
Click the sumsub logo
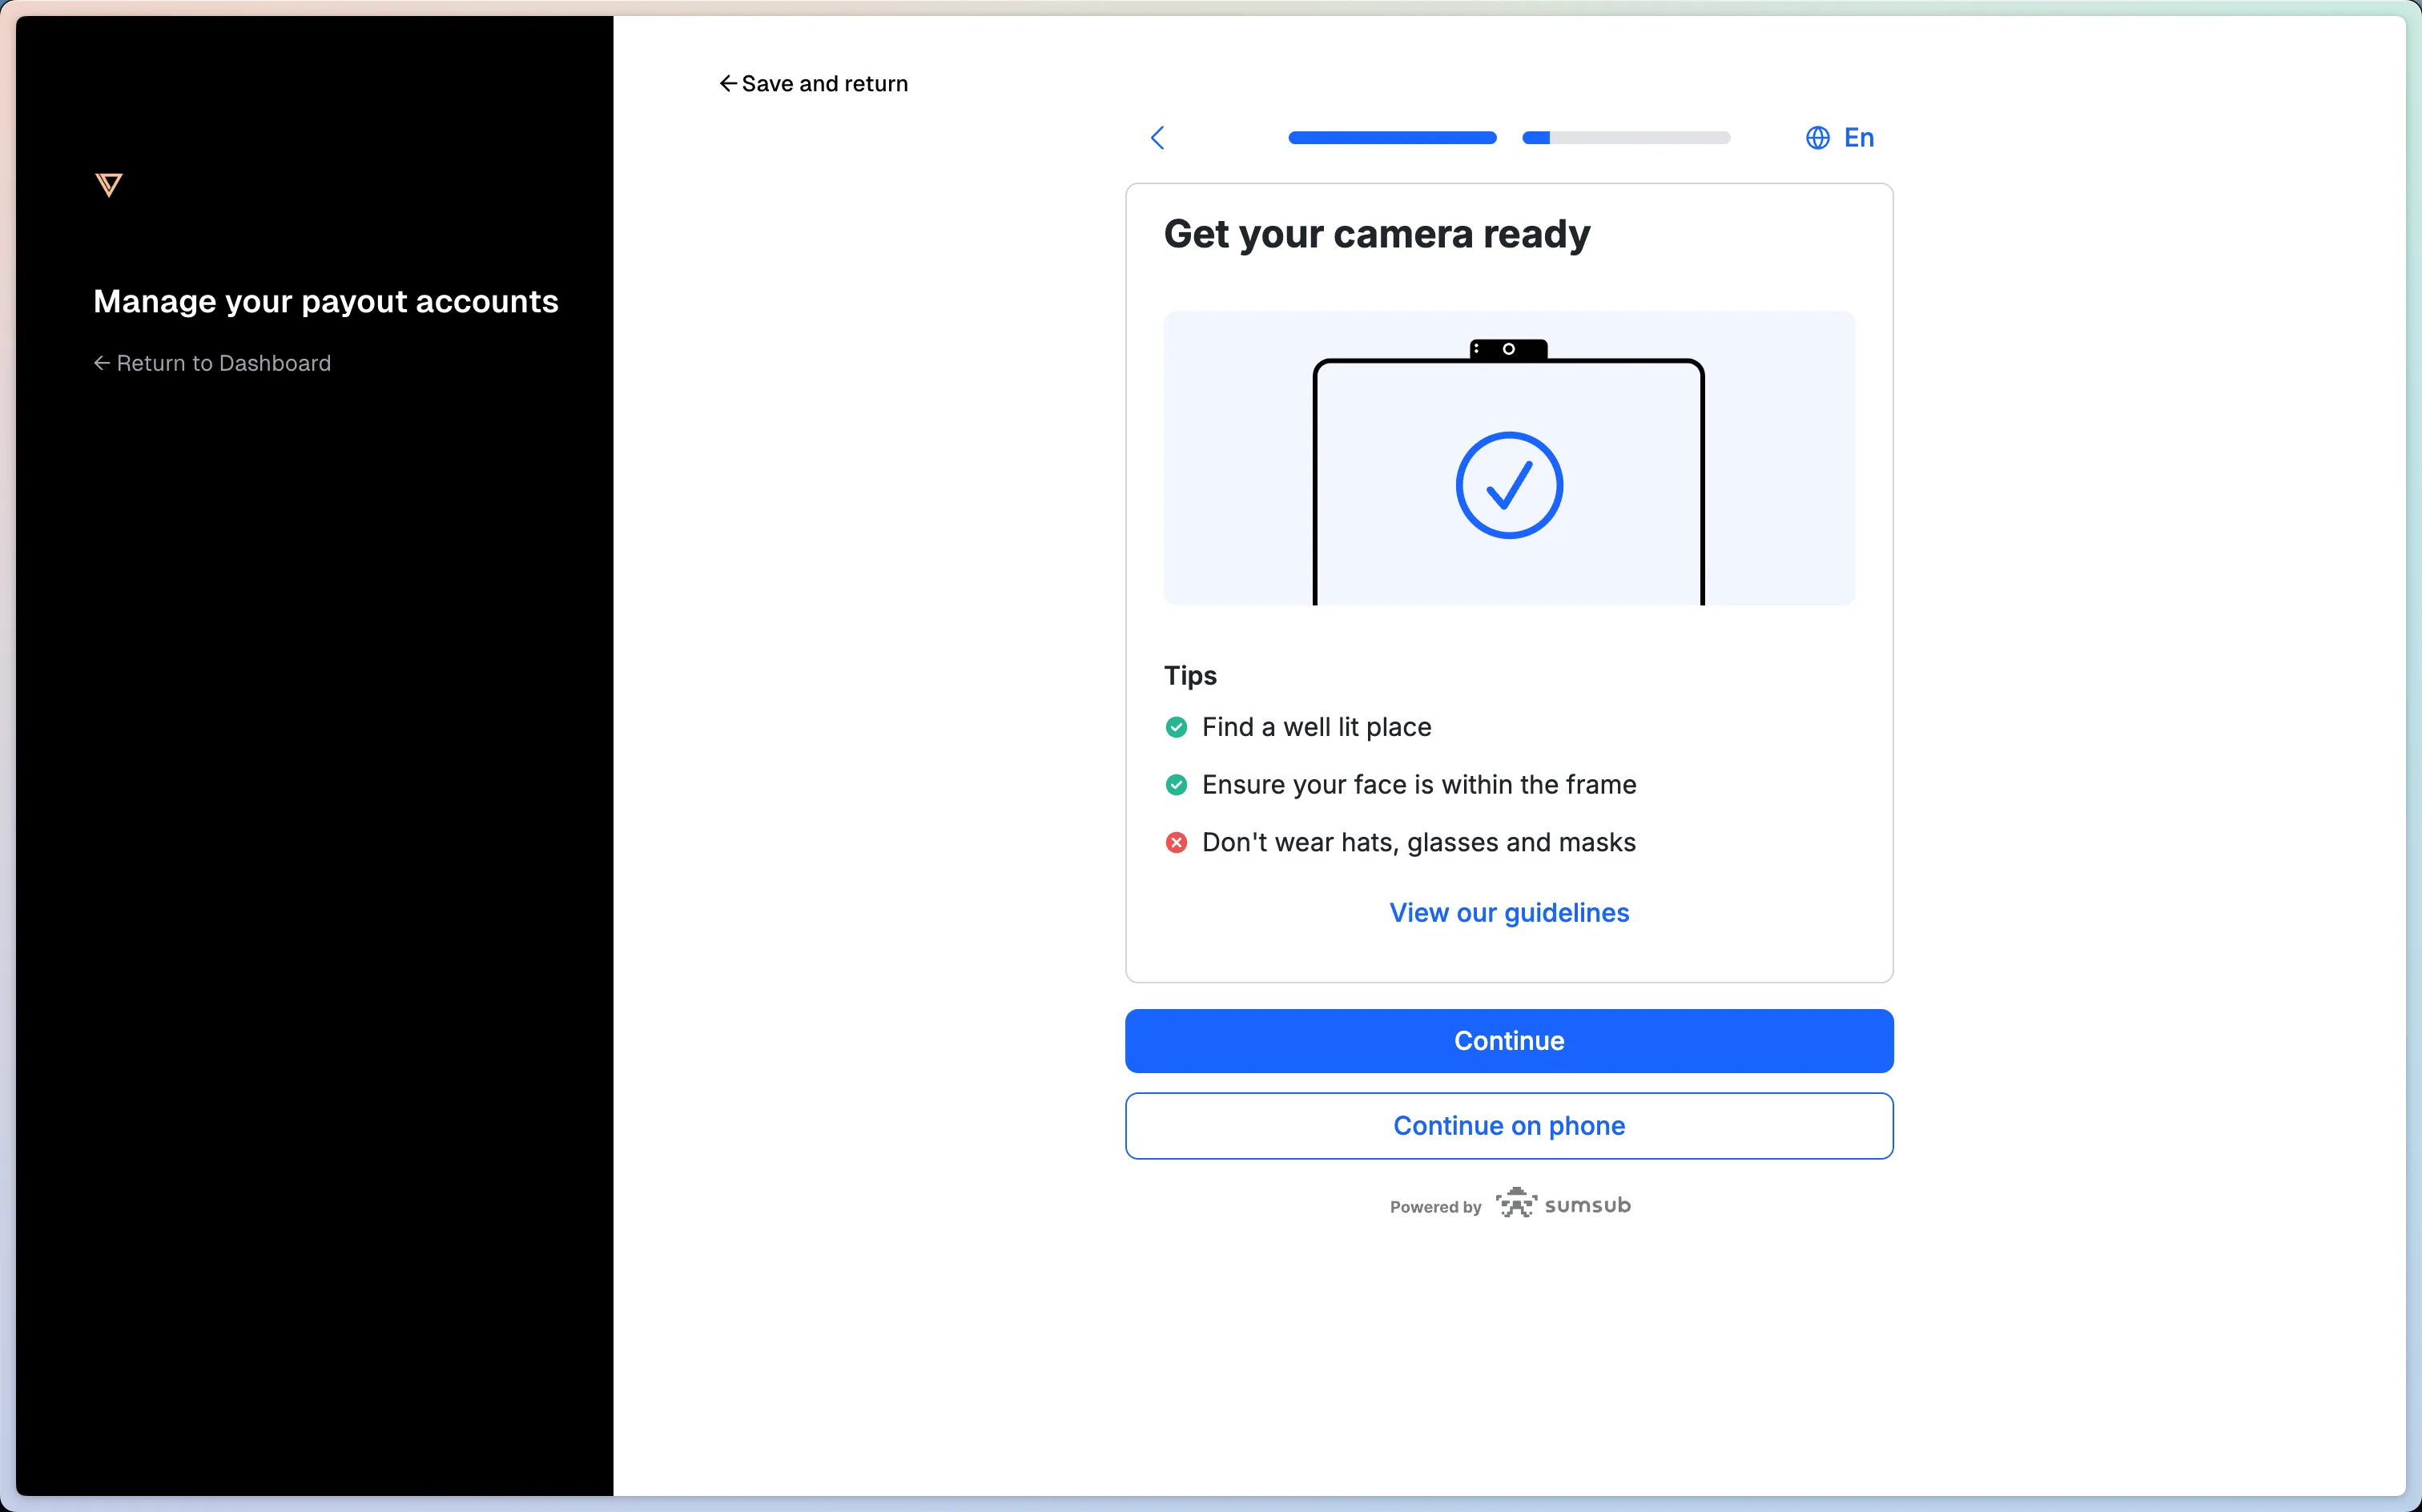point(1563,1204)
